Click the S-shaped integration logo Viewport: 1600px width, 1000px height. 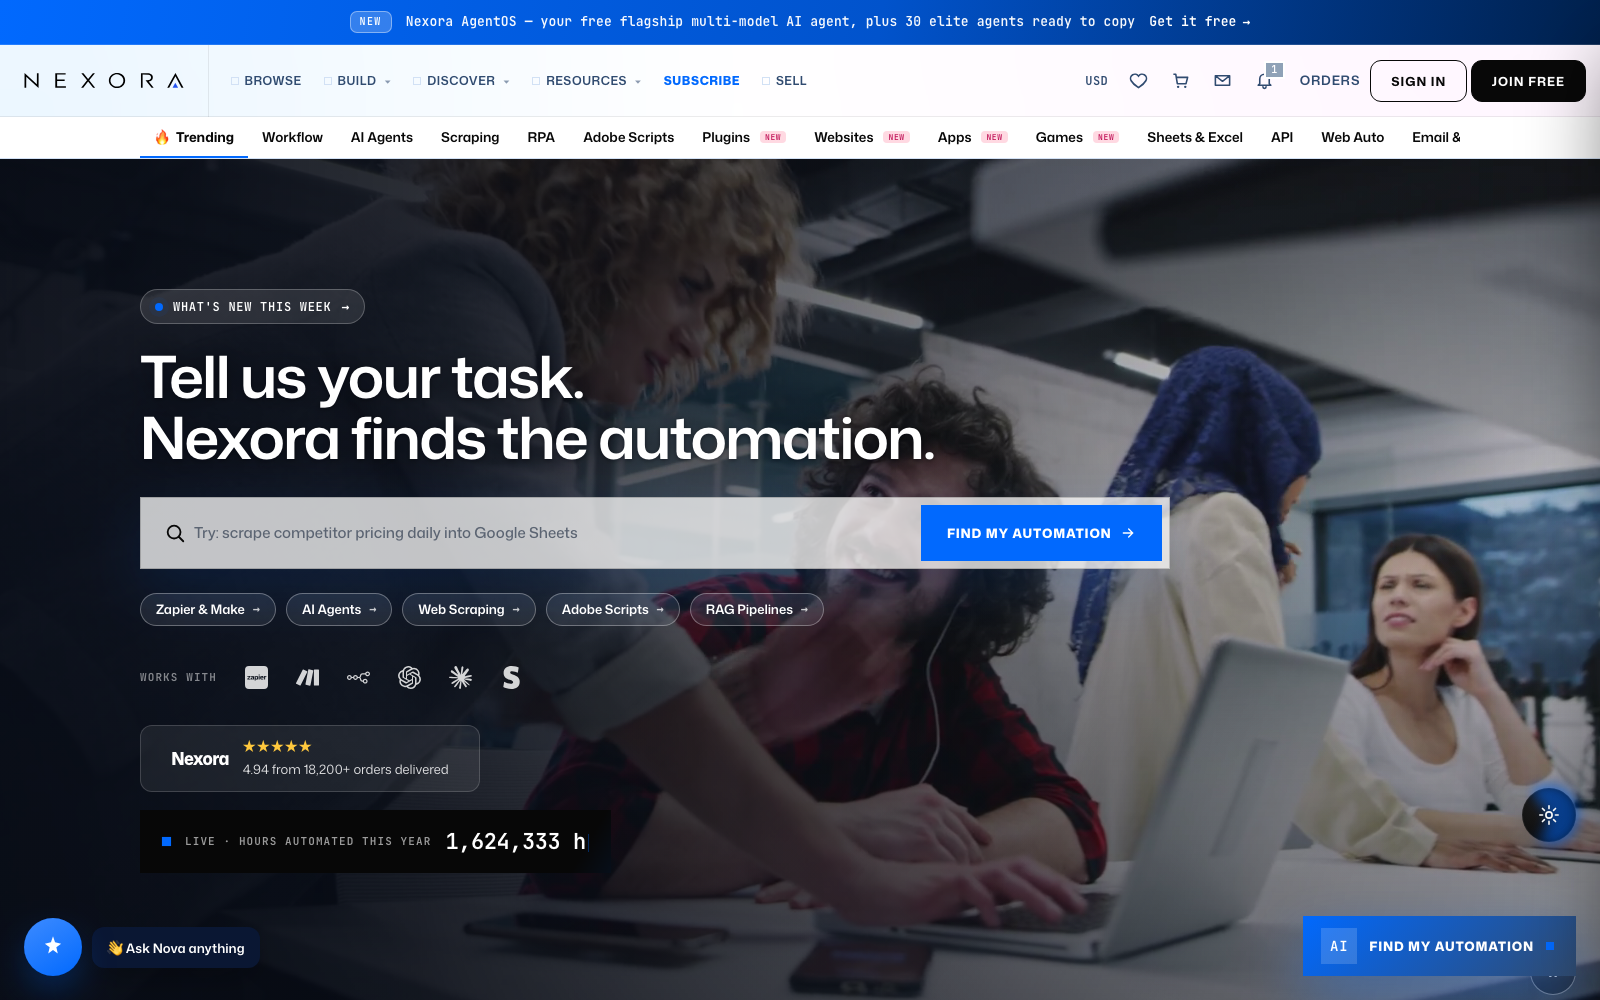tap(511, 678)
